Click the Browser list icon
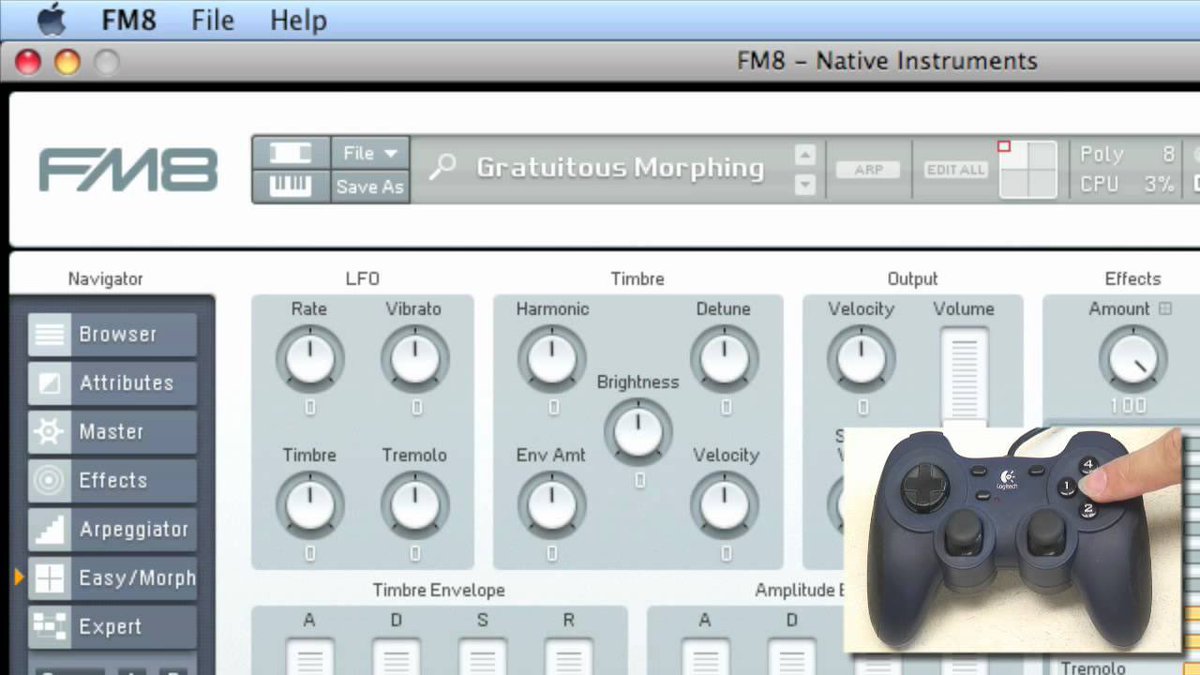 49,335
